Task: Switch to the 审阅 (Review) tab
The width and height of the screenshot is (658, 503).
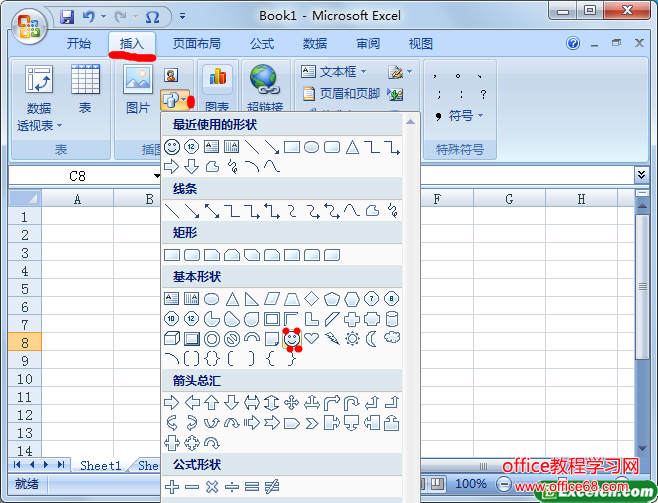Action: [368, 44]
